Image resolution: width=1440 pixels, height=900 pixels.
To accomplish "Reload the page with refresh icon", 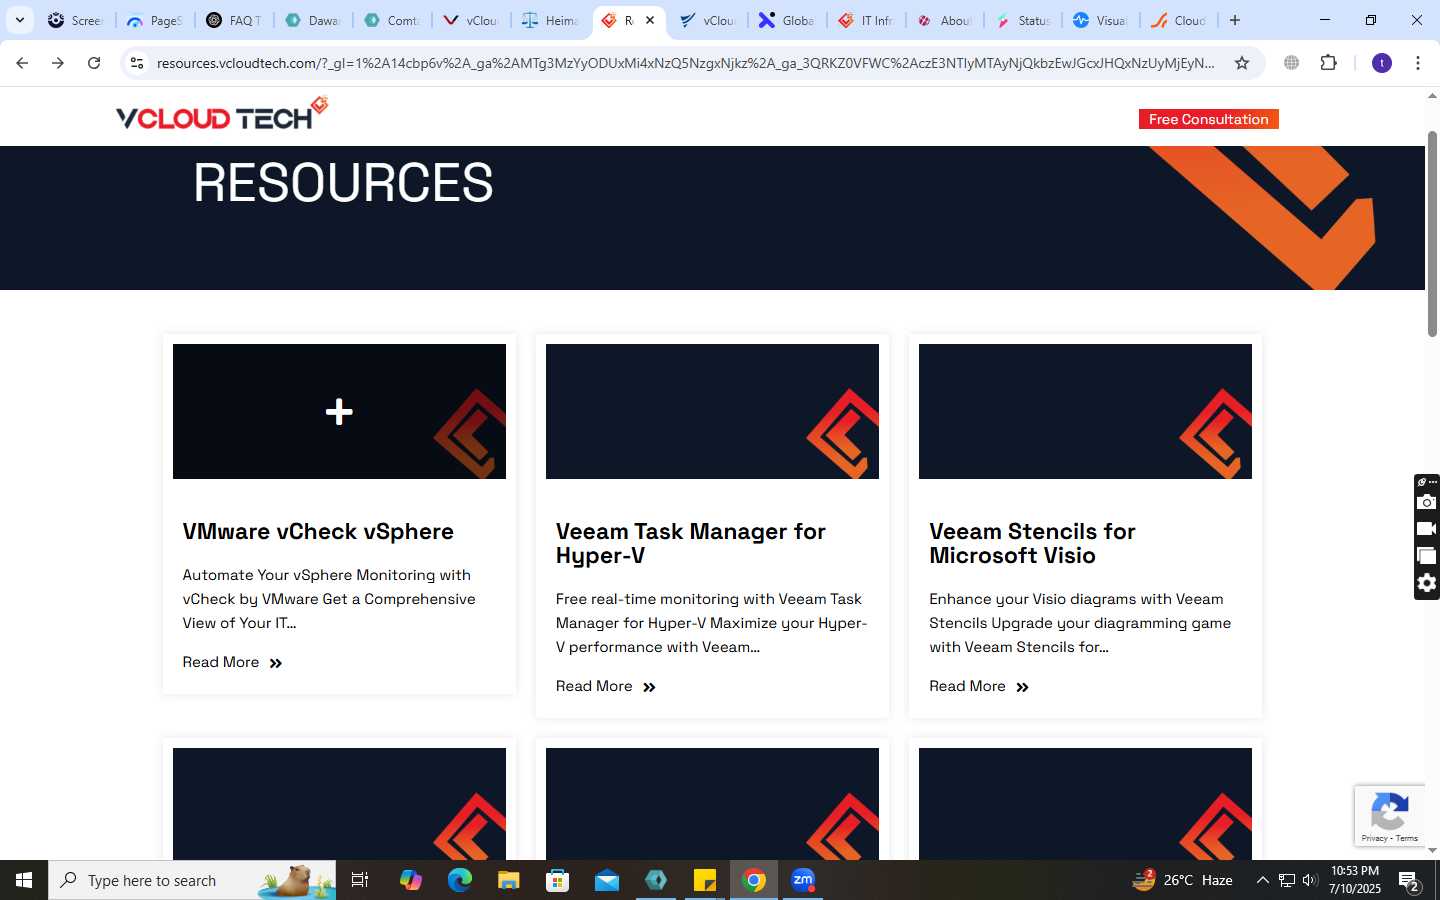I will tap(94, 63).
